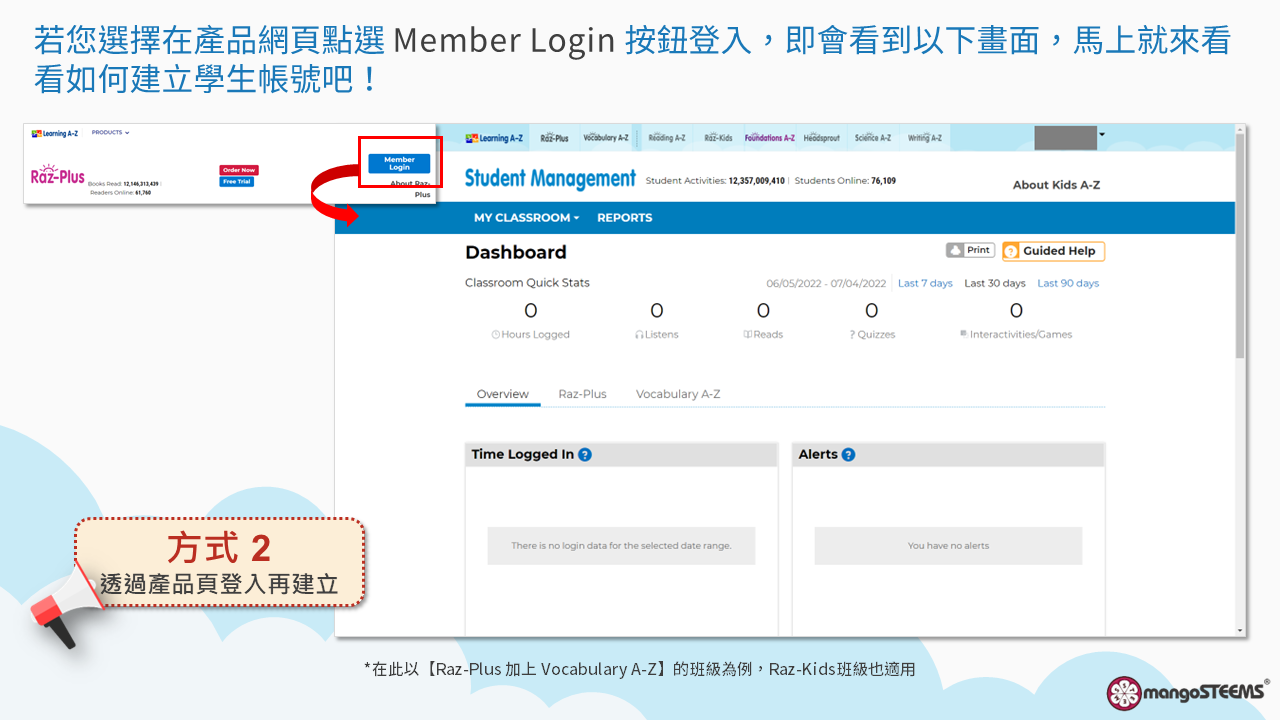
Task: Expand the MY CLASSROOM menu
Action: click(526, 218)
